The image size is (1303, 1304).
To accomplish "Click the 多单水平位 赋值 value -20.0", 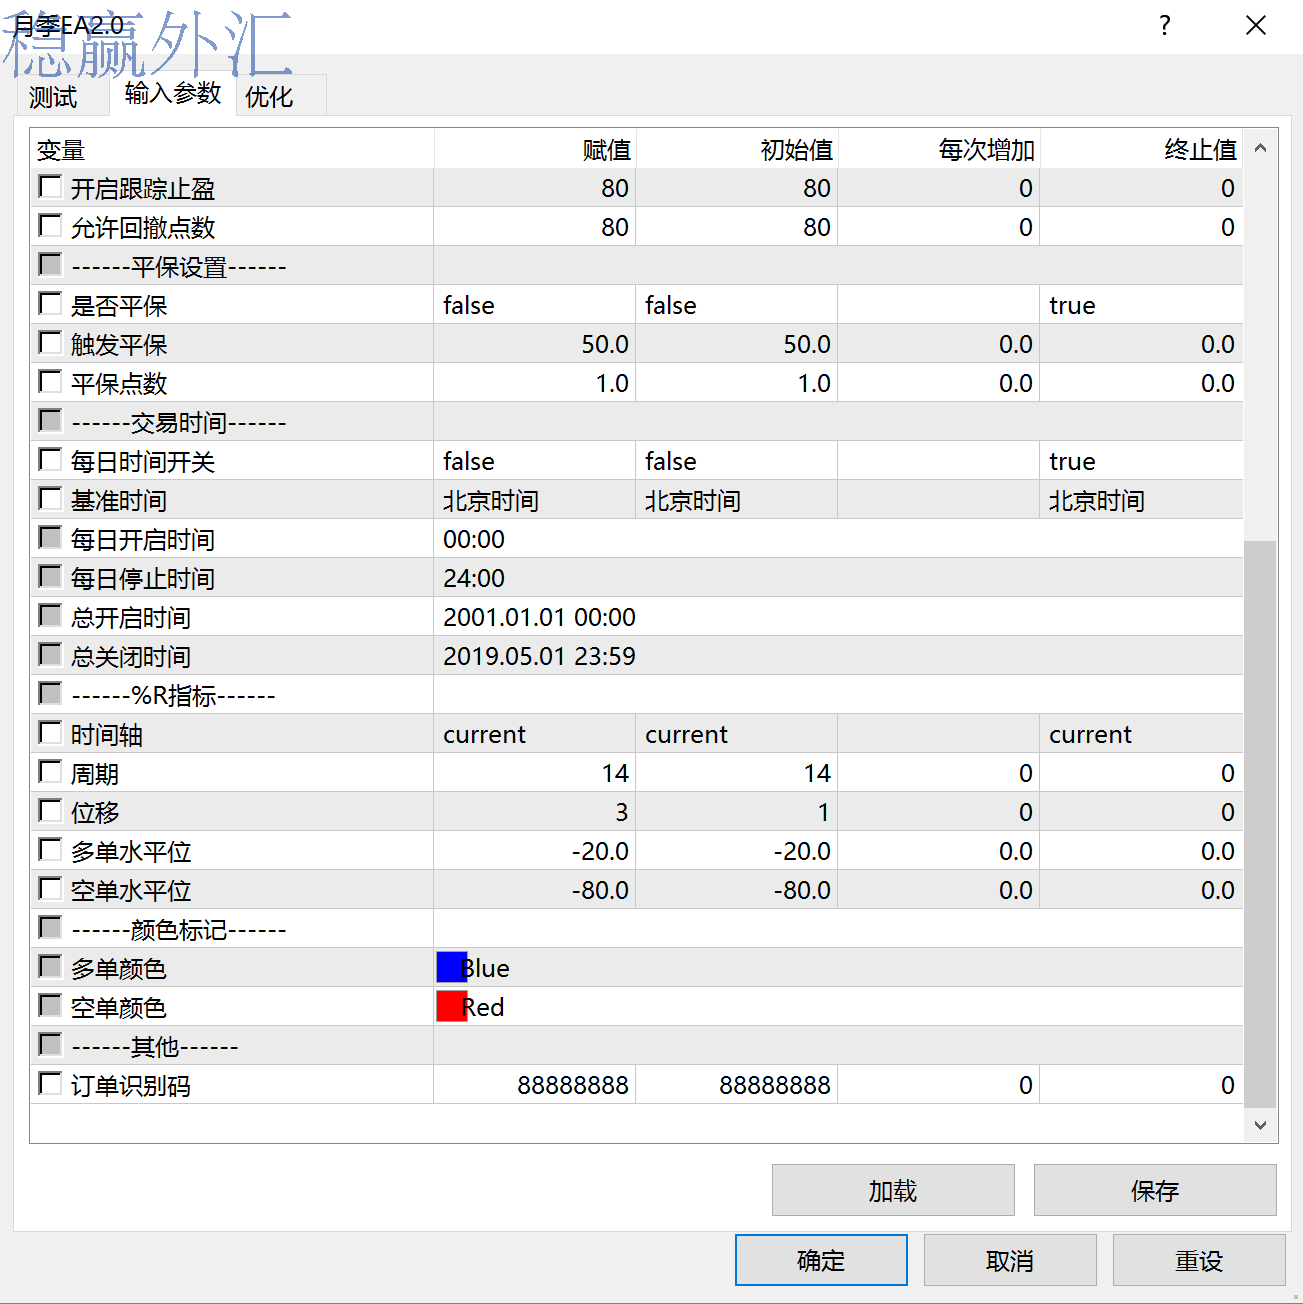I will (534, 850).
